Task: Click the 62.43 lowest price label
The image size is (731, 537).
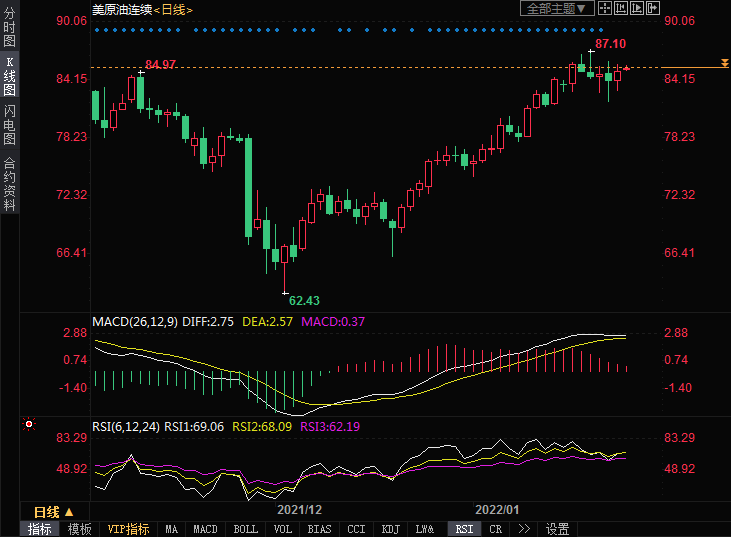Action: coord(304,300)
